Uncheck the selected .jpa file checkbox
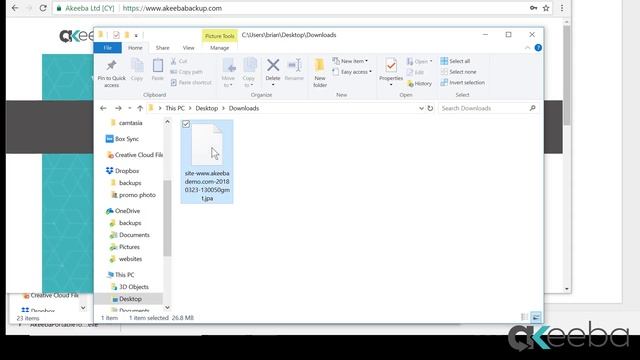 click(x=186, y=124)
